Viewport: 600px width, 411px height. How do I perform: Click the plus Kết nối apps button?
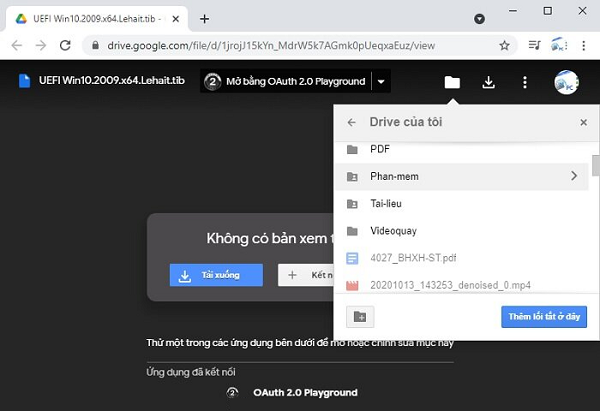click(x=306, y=275)
